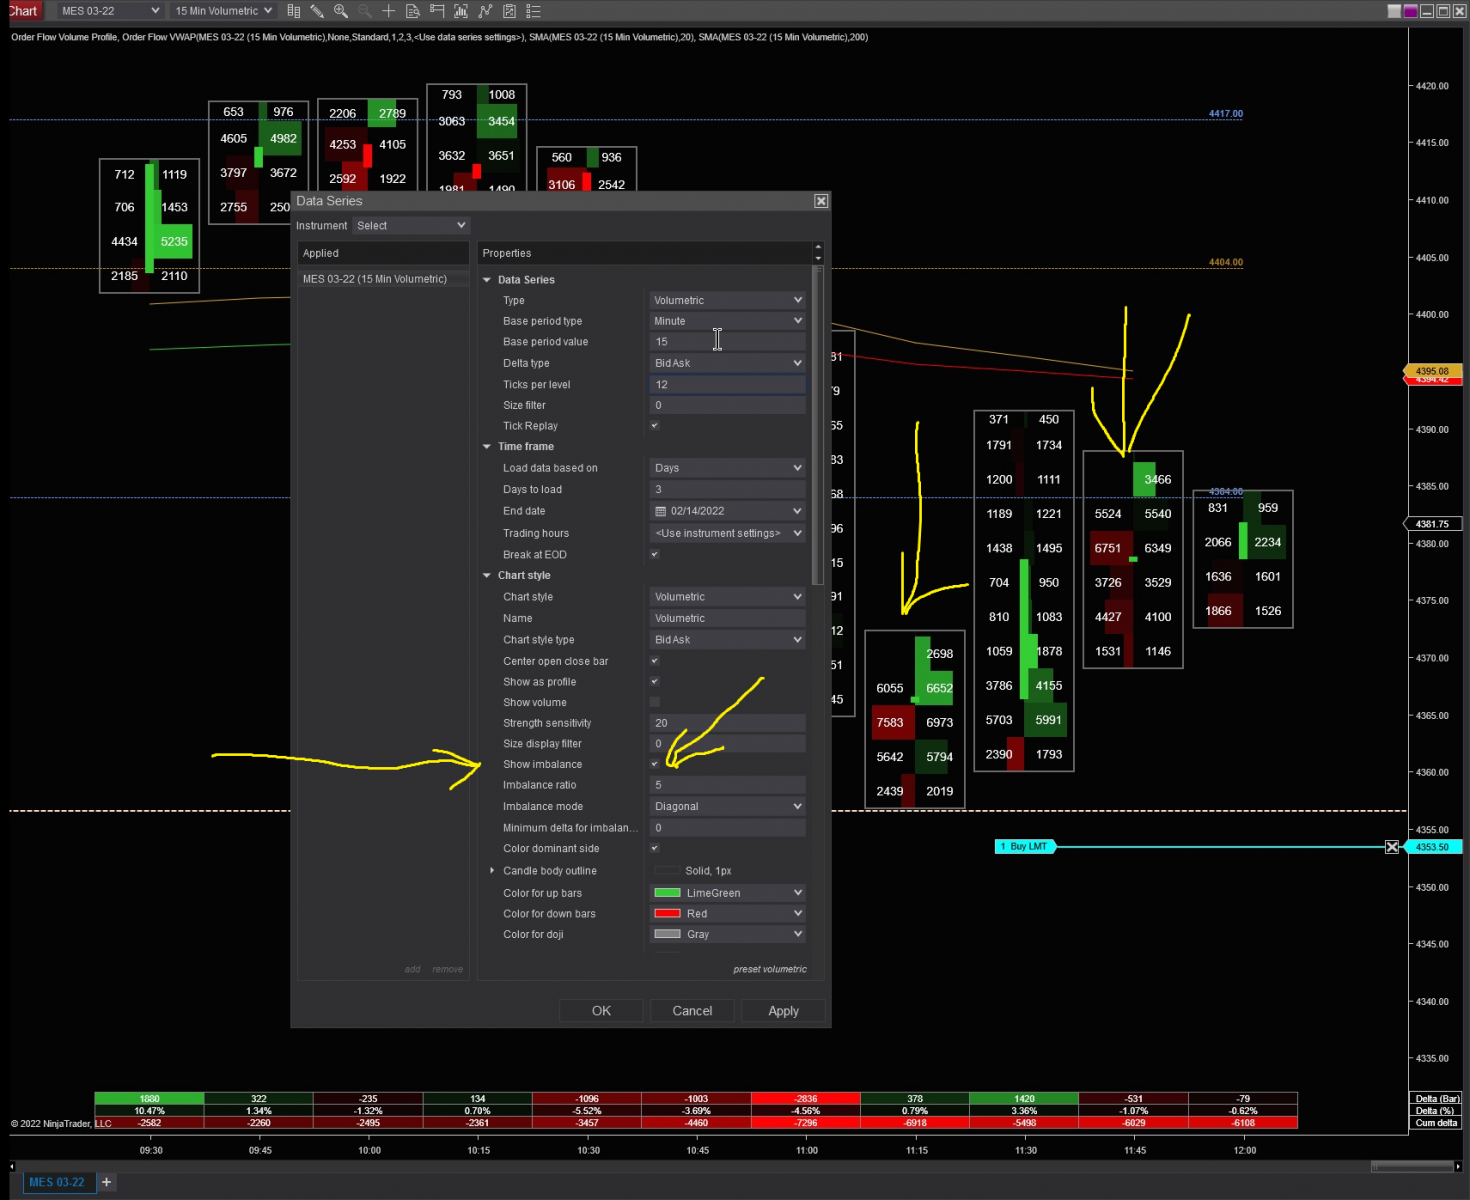Click the Ticks per level field
The height and width of the screenshot is (1200, 1470).
tap(727, 385)
